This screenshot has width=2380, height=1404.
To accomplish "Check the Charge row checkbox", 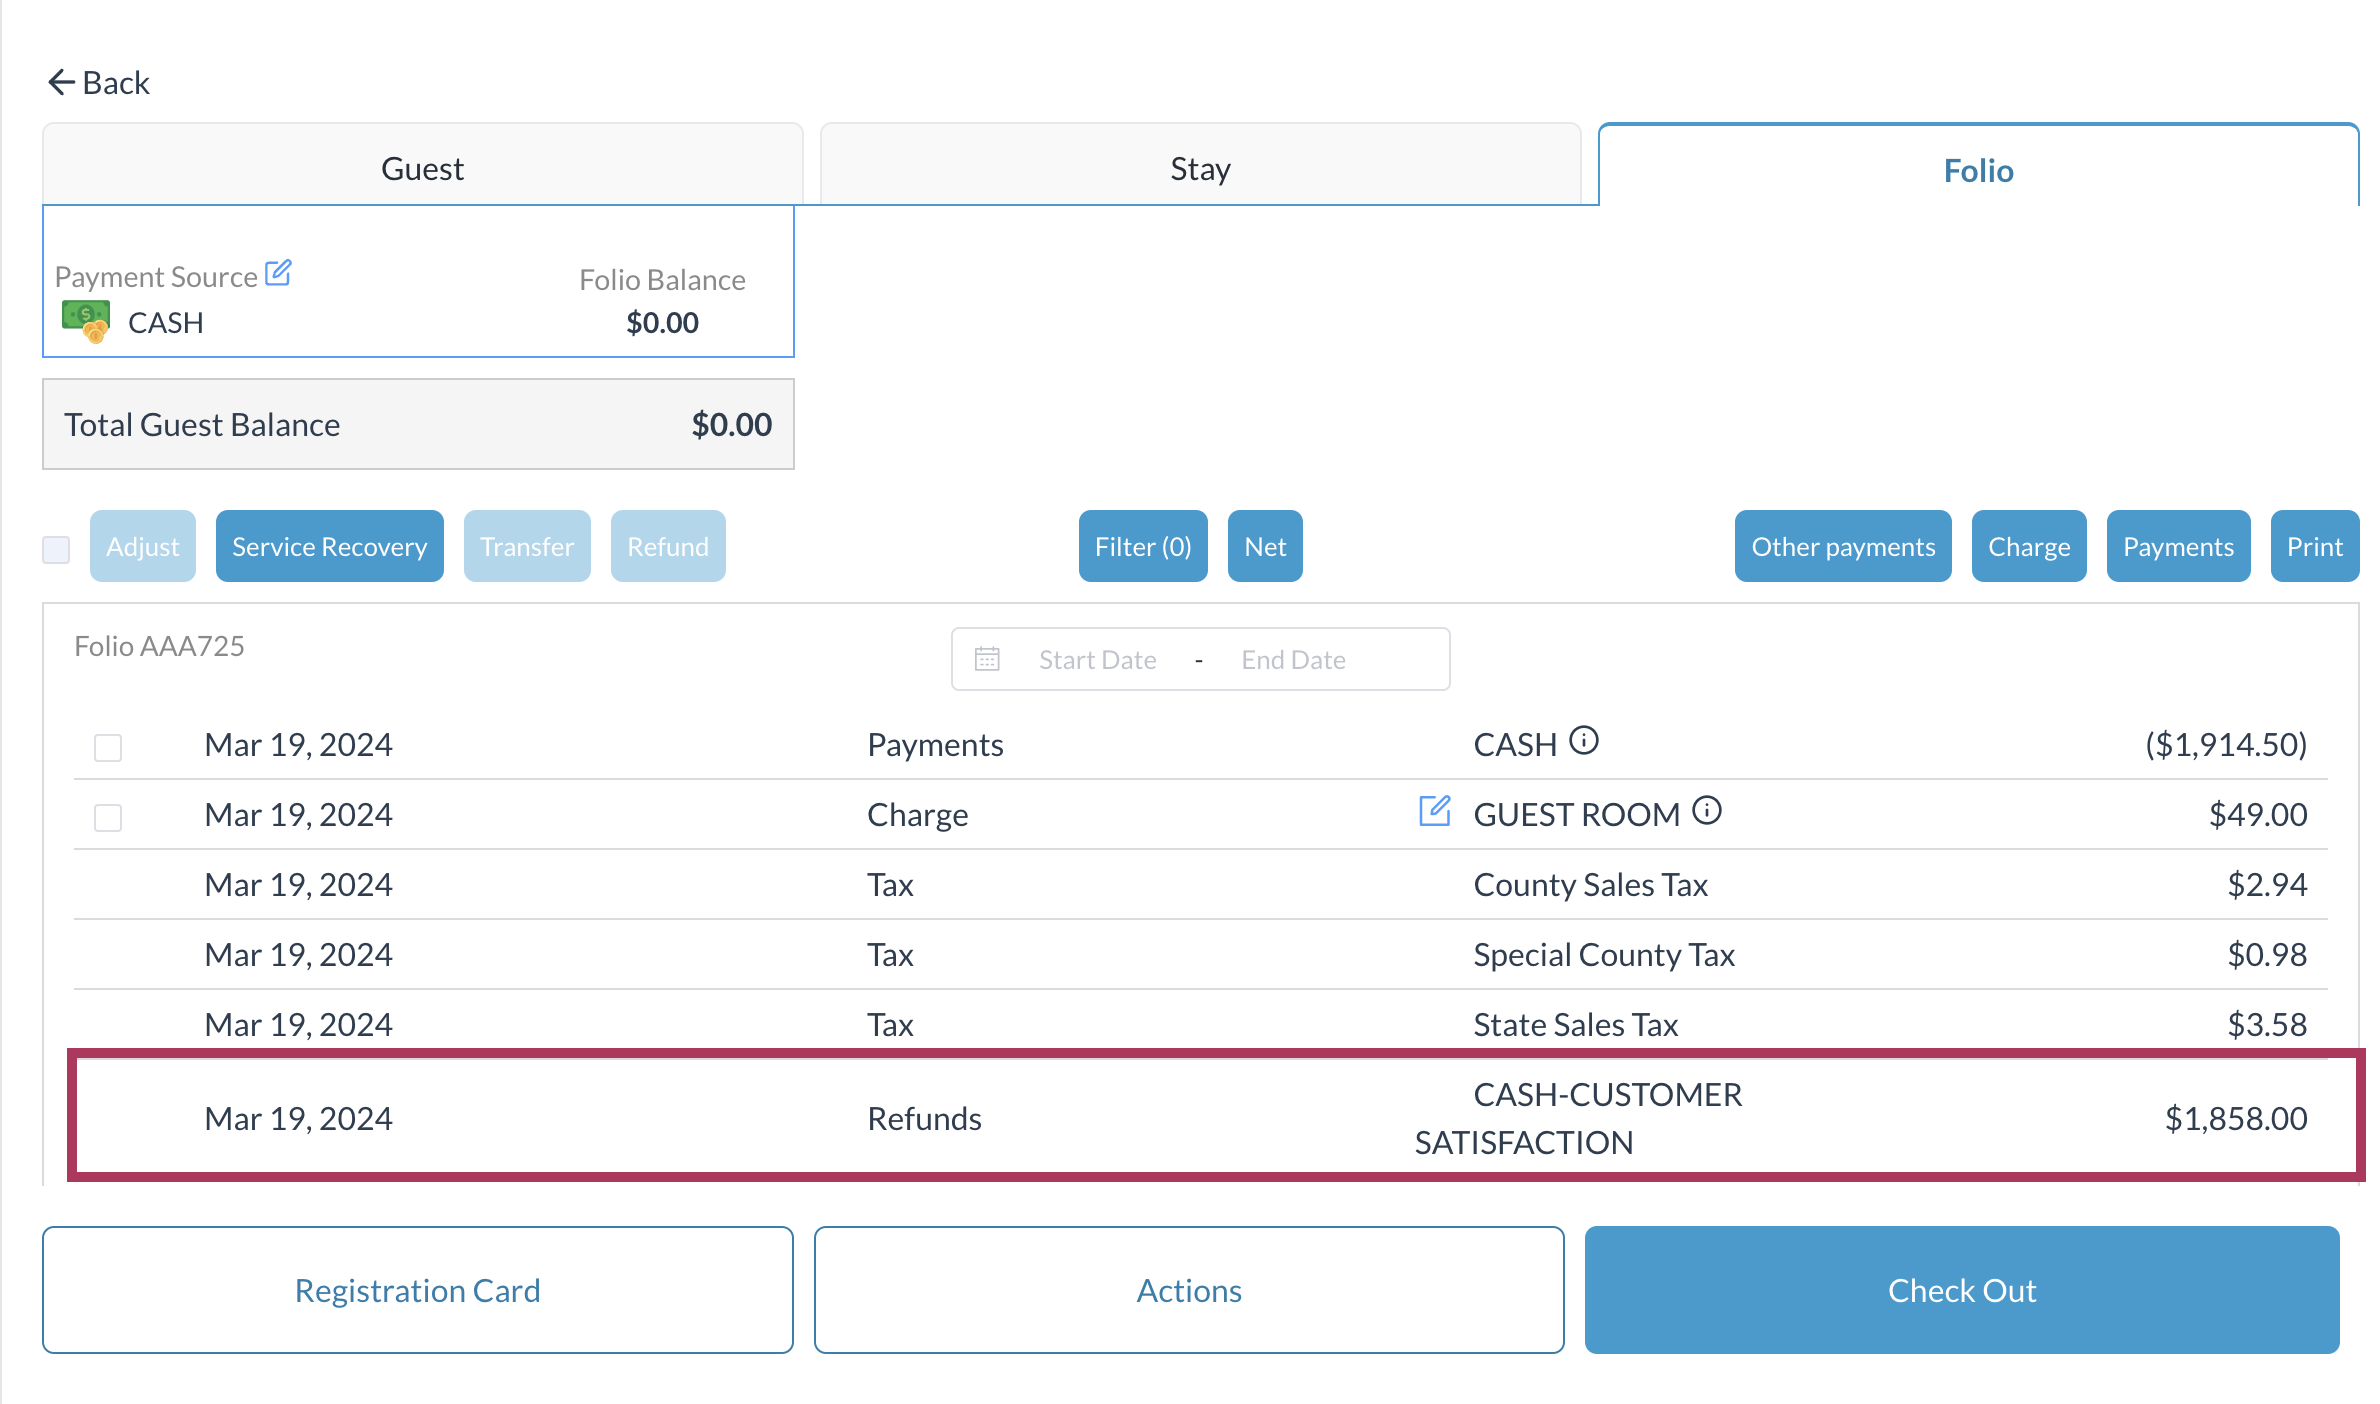I will tap(108, 817).
